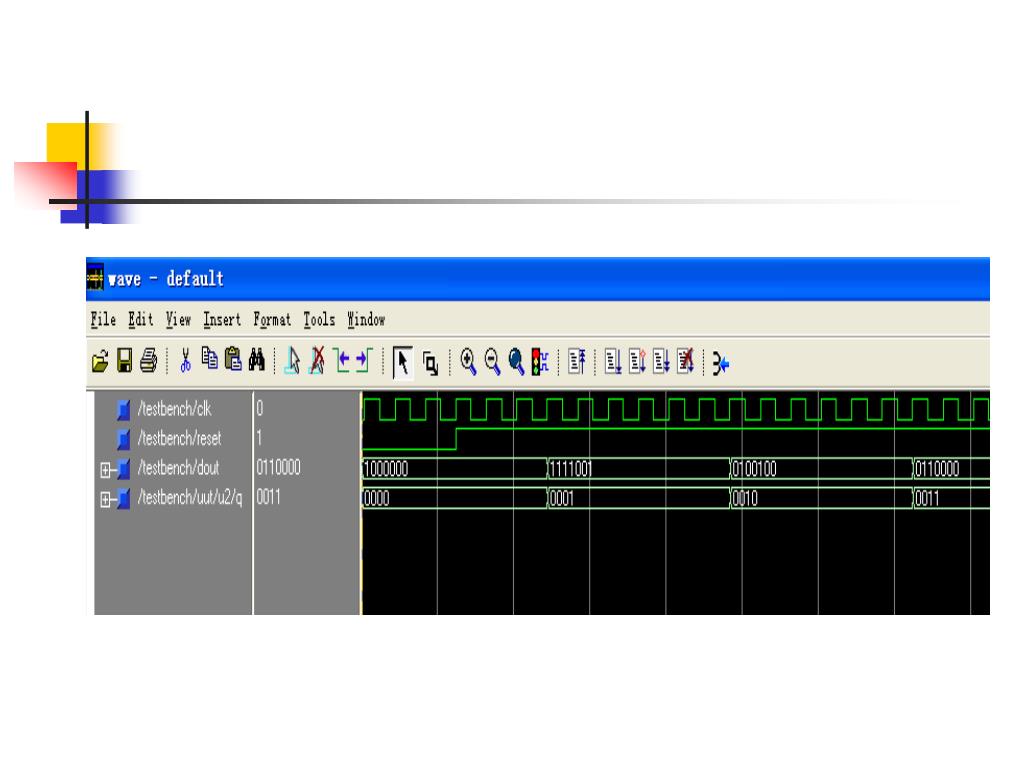The width and height of the screenshot is (1024, 768).
Task: Print the waveform using printer icon
Action: (x=148, y=360)
